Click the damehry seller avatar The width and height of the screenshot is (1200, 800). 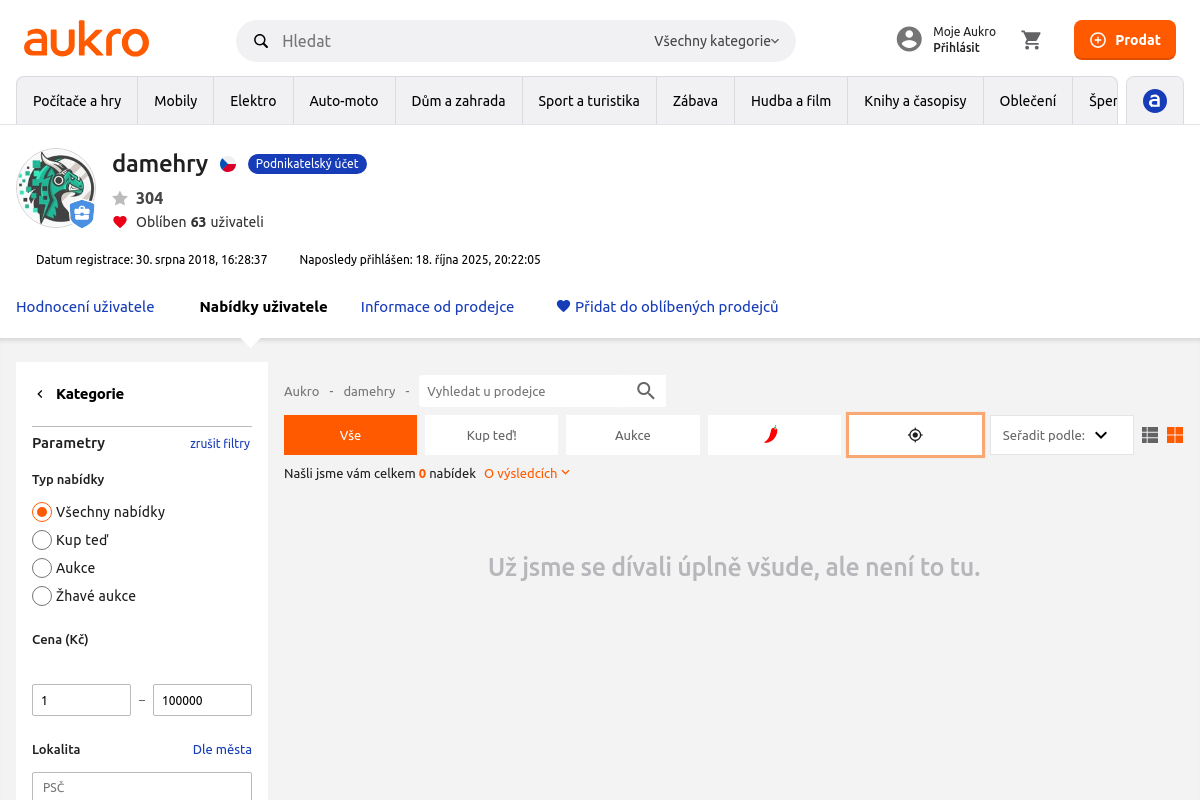click(x=56, y=188)
